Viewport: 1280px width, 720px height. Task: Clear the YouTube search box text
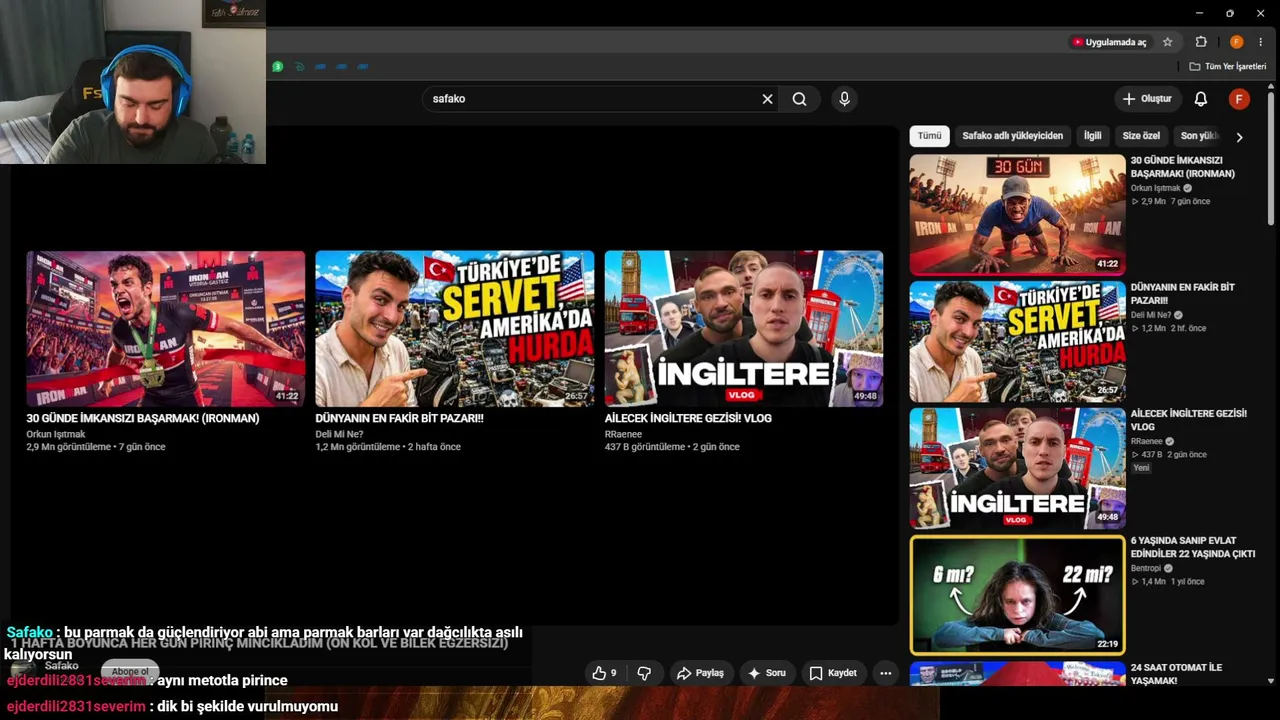[767, 99]
